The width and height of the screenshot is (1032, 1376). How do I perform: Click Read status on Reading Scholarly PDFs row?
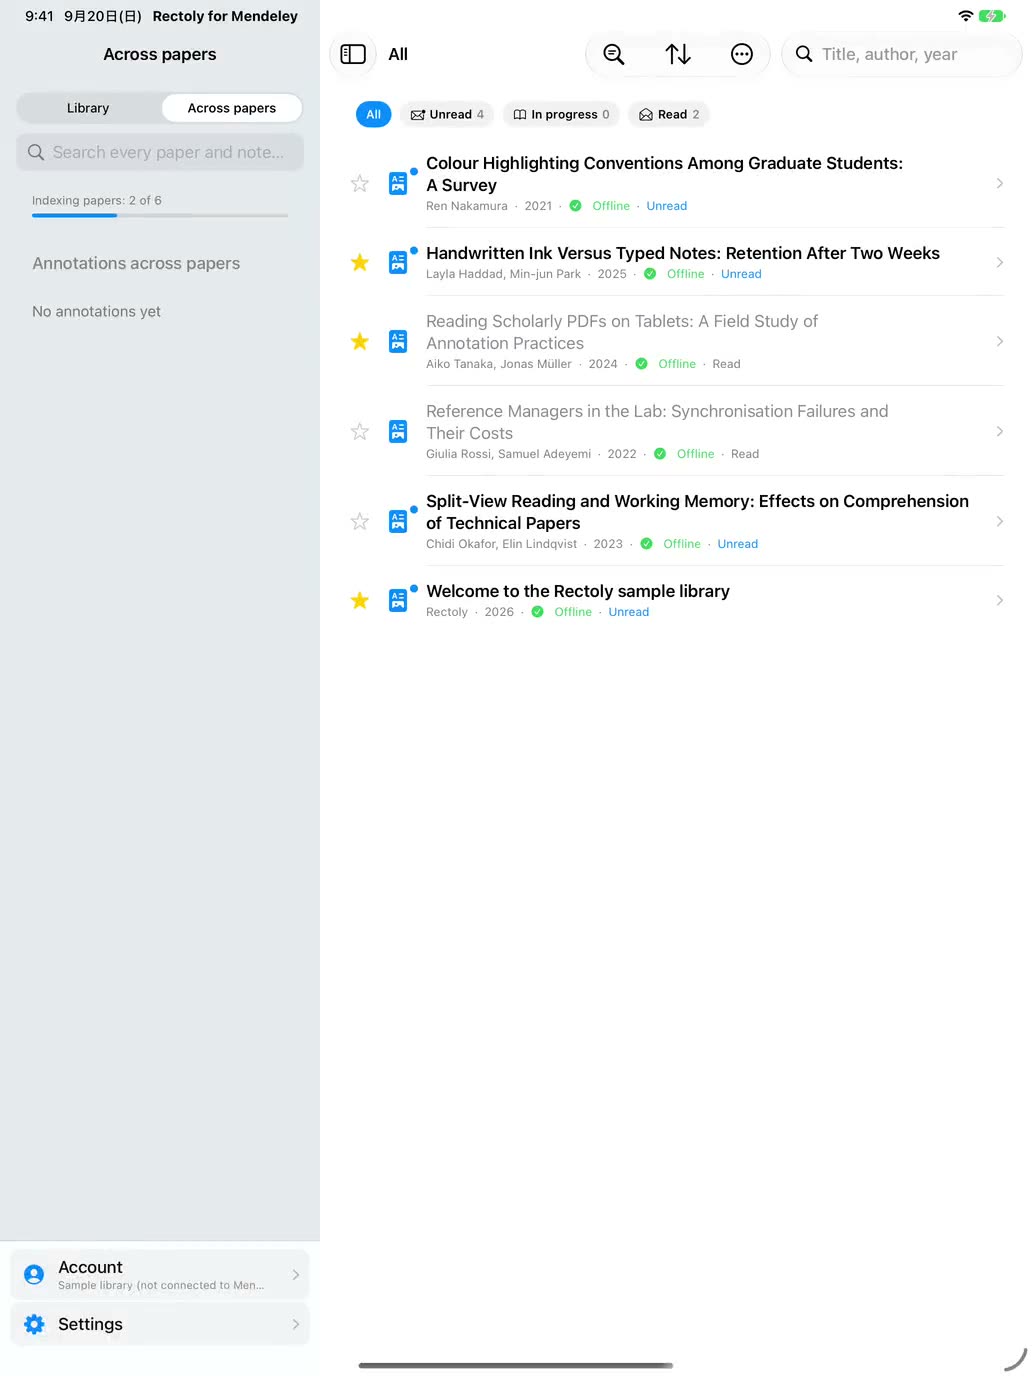point(727,364)
